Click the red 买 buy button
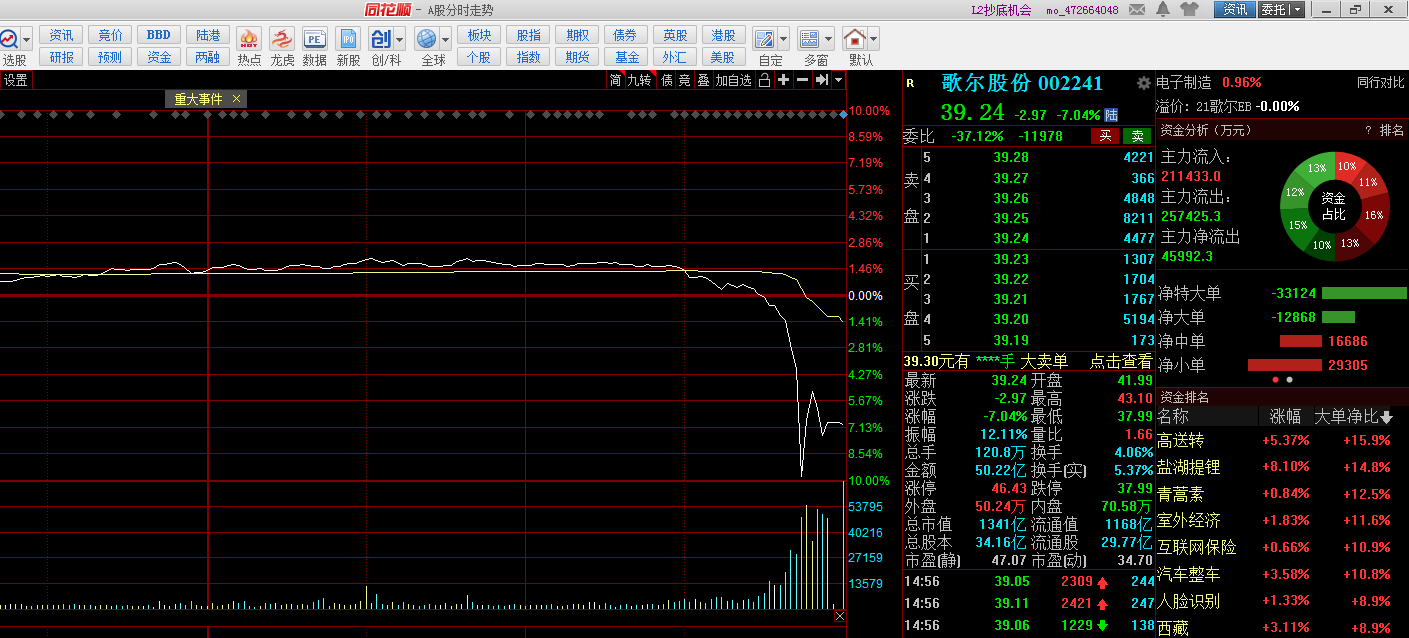 pos(1105,136)
